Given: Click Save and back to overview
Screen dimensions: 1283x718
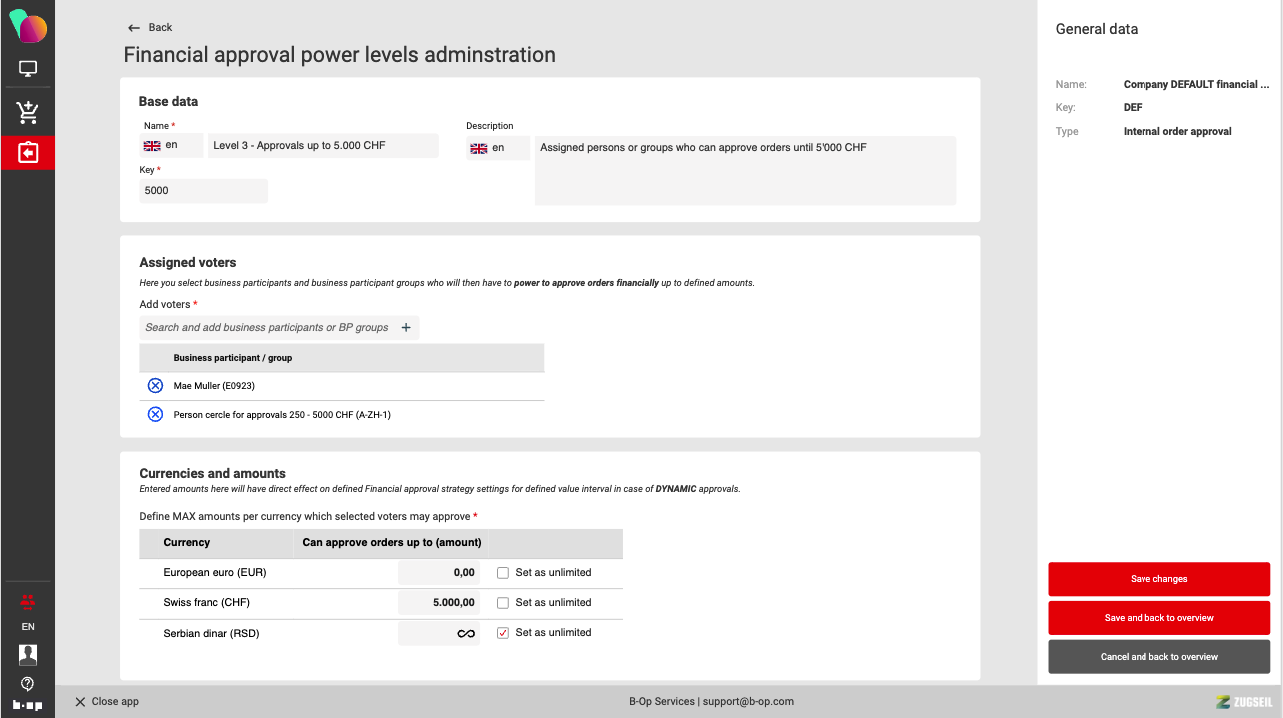Looking at the screenshot, I should [x=1159, y=618].
